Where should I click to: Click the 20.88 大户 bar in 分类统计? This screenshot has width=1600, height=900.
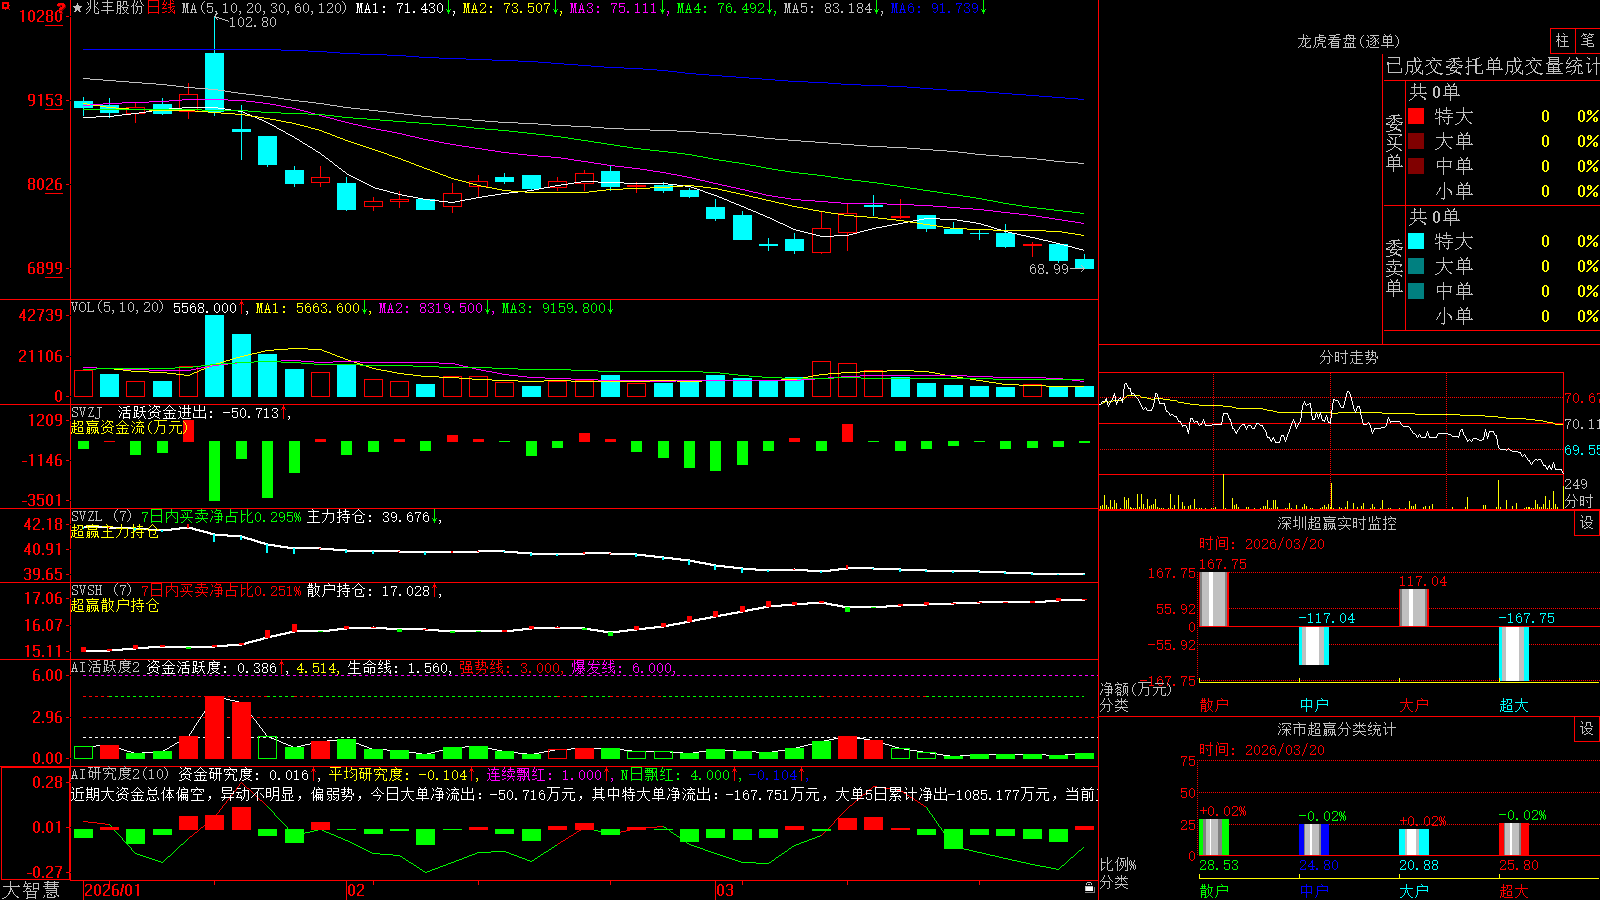[1413, 842]
